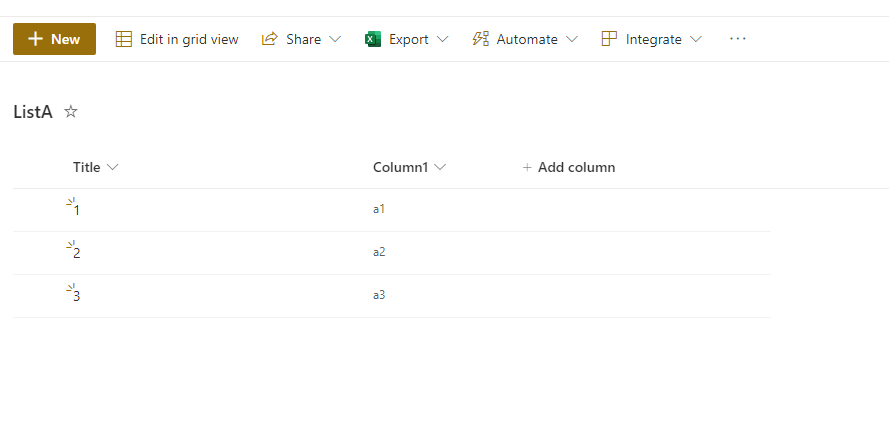889x431 pixels.
Task: Click the Automate flow icon
Action: click(480, 39)
